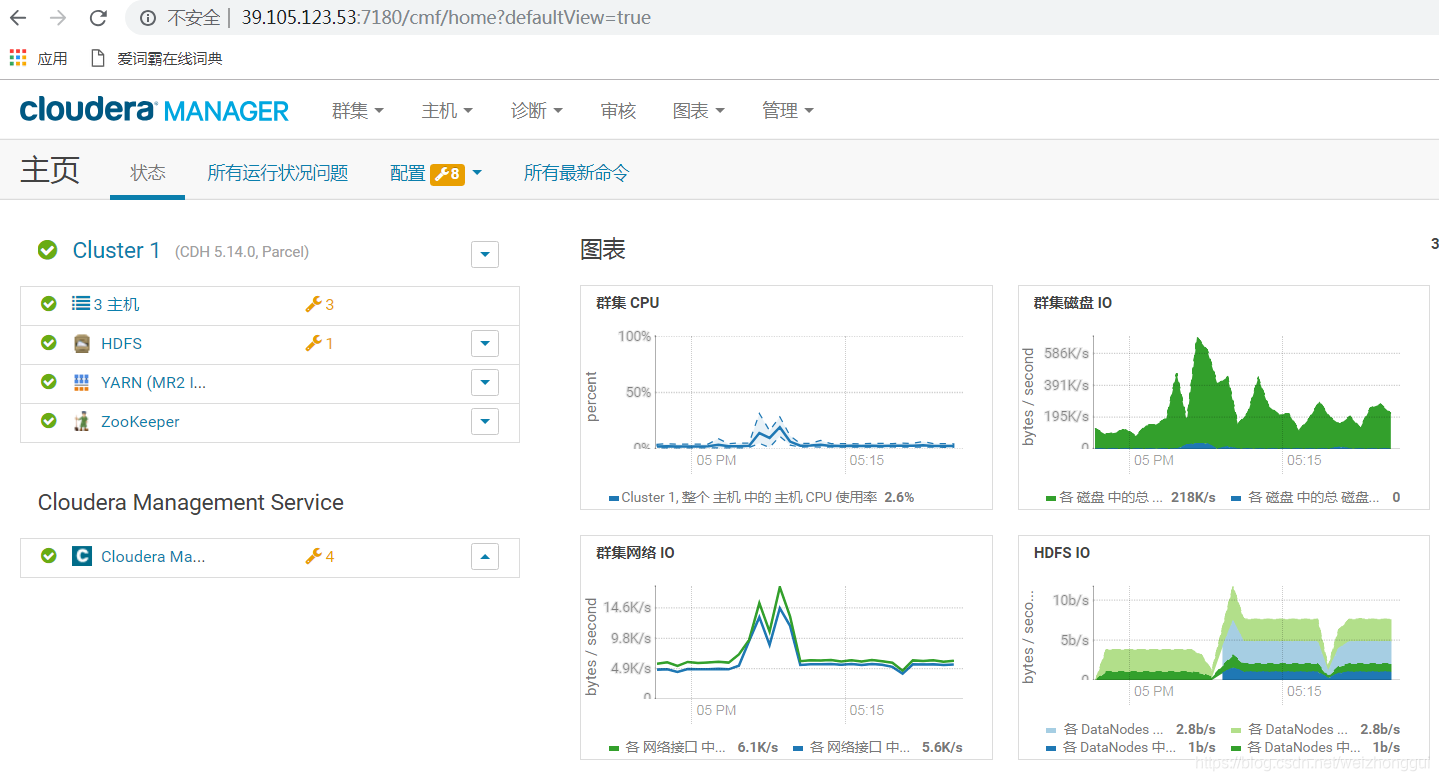Click the blue legend swatch in 群集网络 IO
The height and width of the screenshot is (781, 1439).
pos(798,747)
